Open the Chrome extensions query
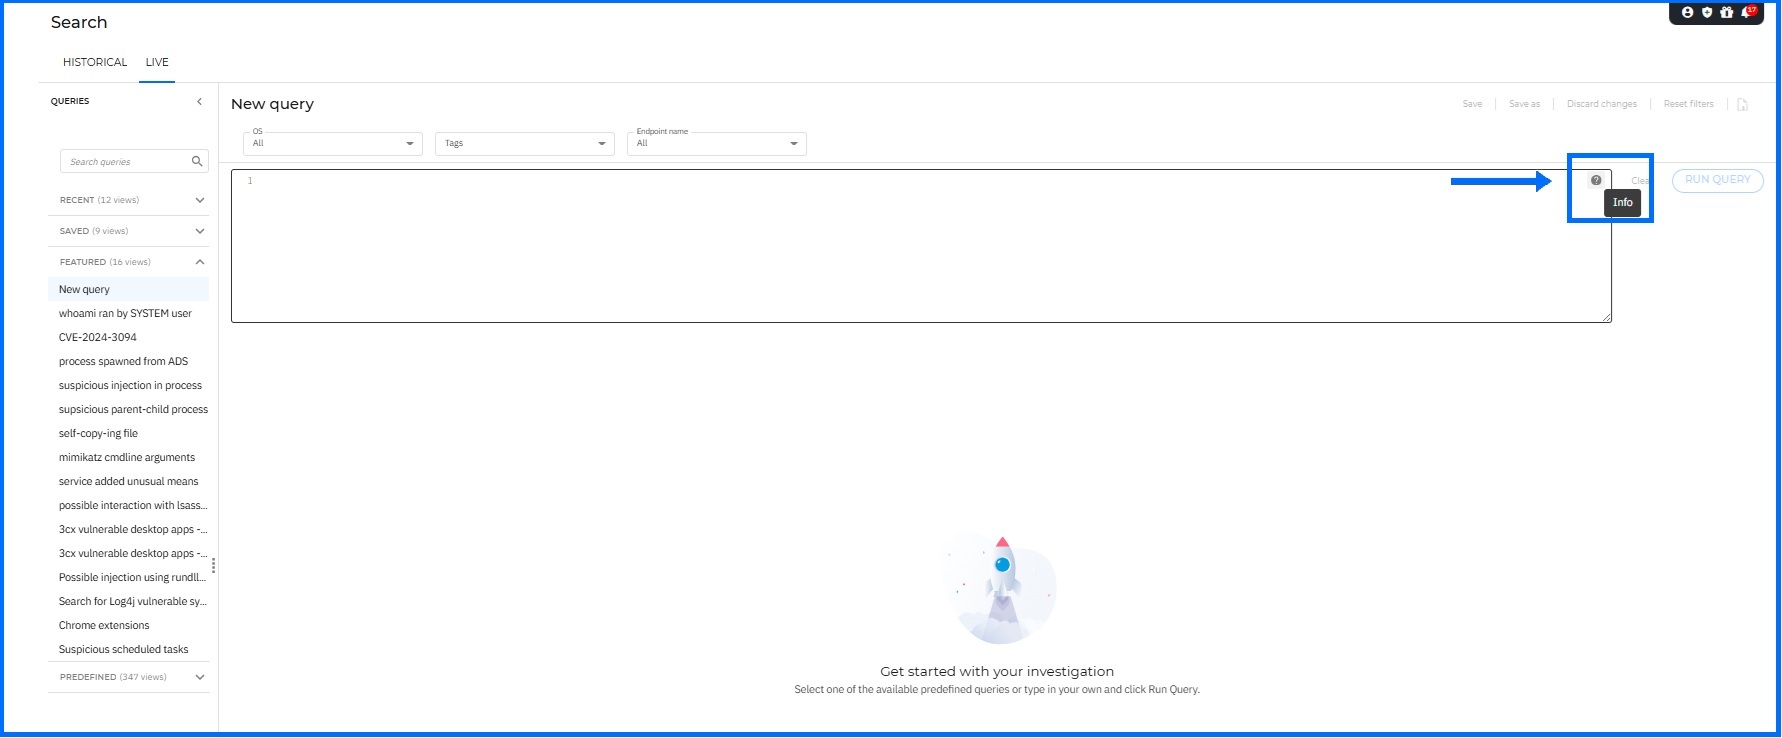This screenshot has width=1782, height=738. pyautogui.click(x=104, y=625)
